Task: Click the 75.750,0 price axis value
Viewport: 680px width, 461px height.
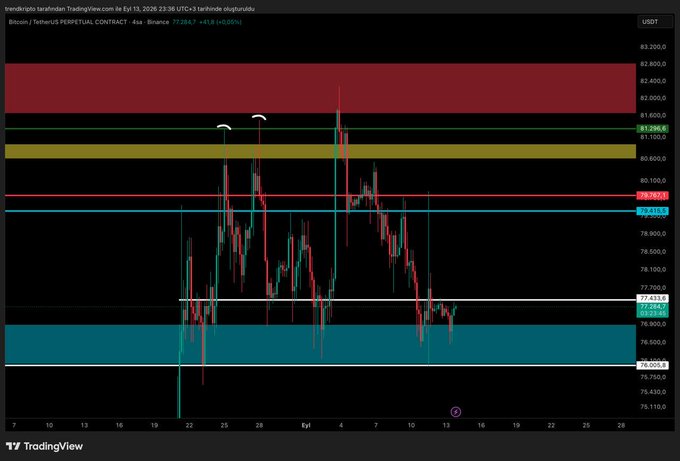Action: tap(653, 377)
